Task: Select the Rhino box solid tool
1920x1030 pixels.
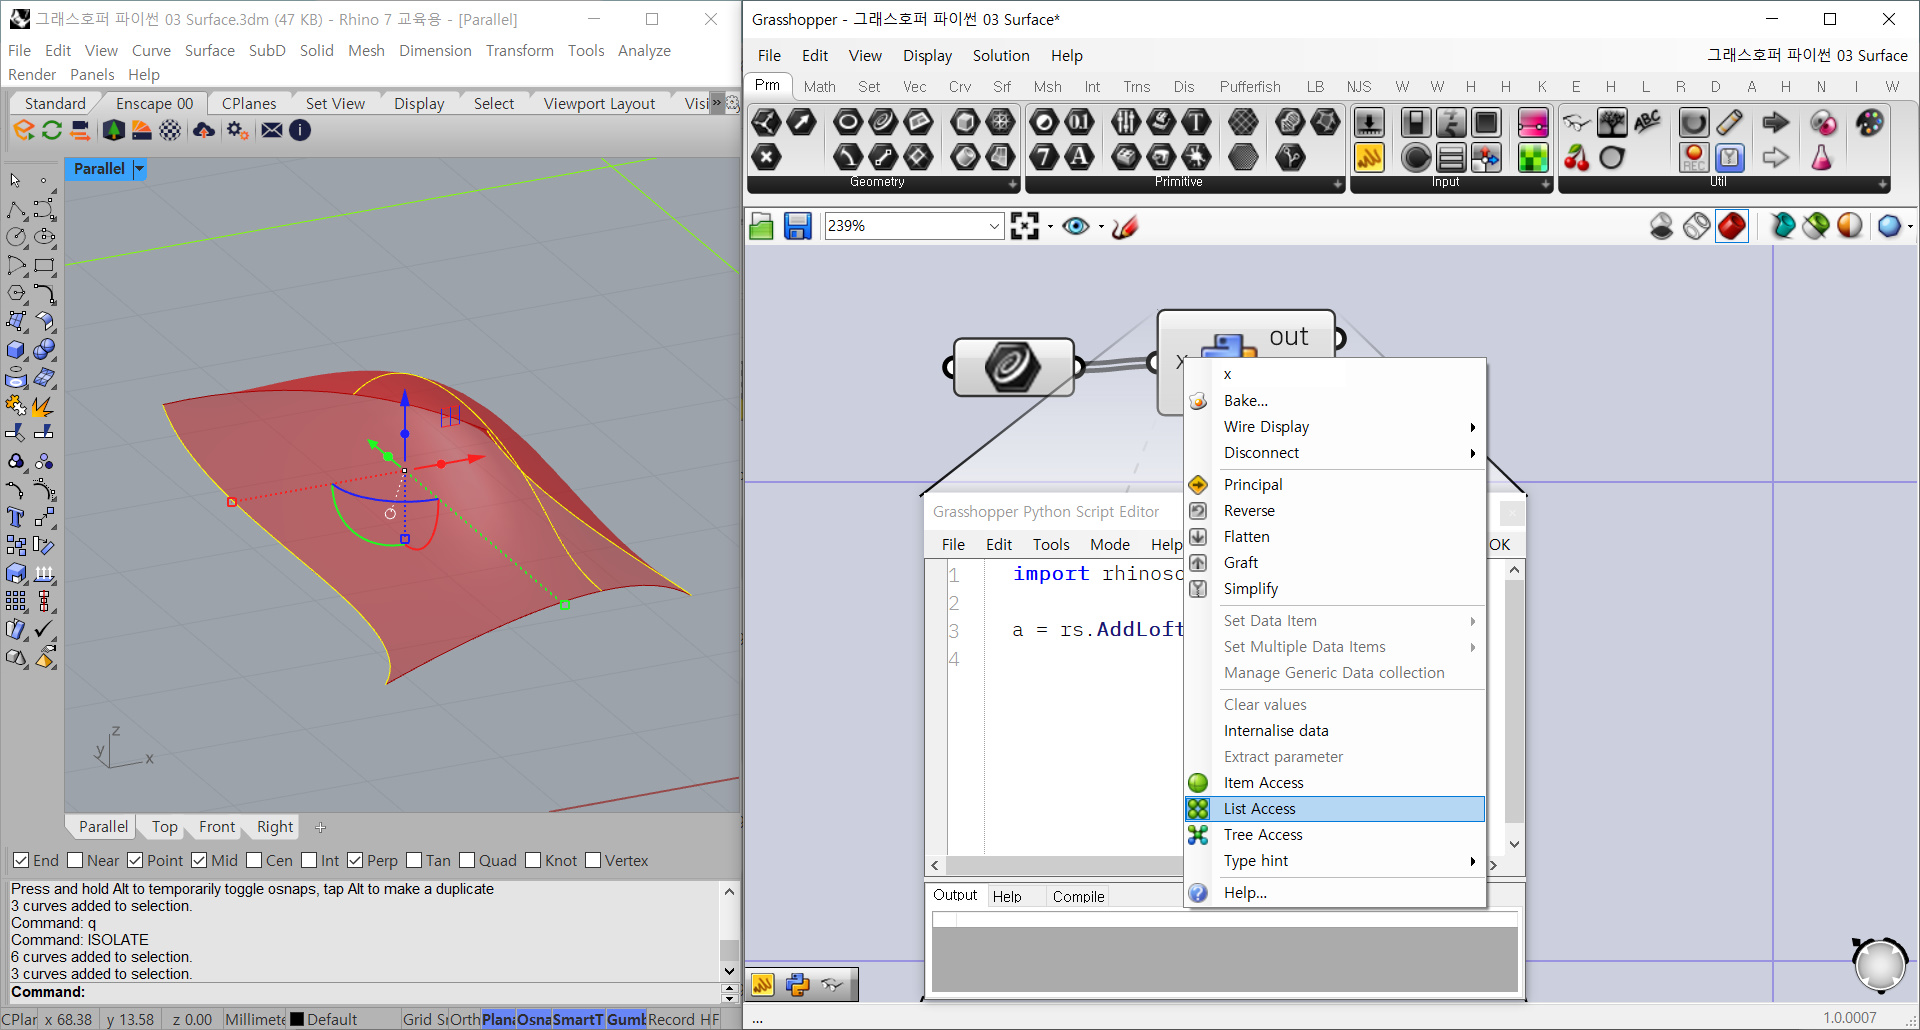Action: 16,350
